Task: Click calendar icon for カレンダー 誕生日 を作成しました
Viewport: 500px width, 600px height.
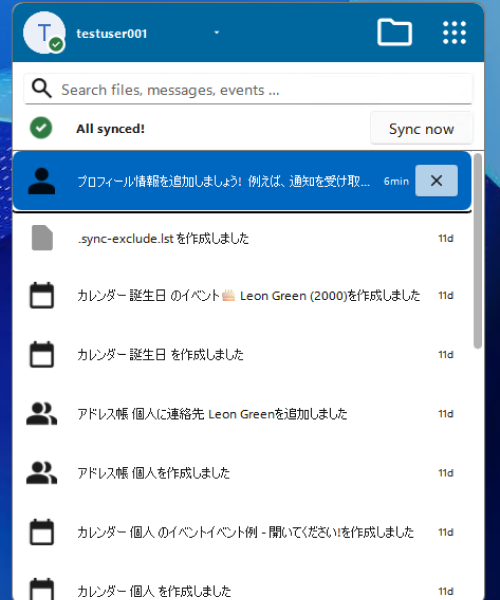Action: click(x=42, y=354)
